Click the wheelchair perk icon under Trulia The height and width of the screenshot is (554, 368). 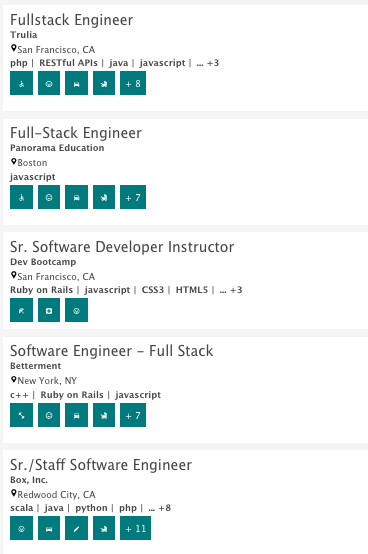pyautogui.click(x=22, y=83)
